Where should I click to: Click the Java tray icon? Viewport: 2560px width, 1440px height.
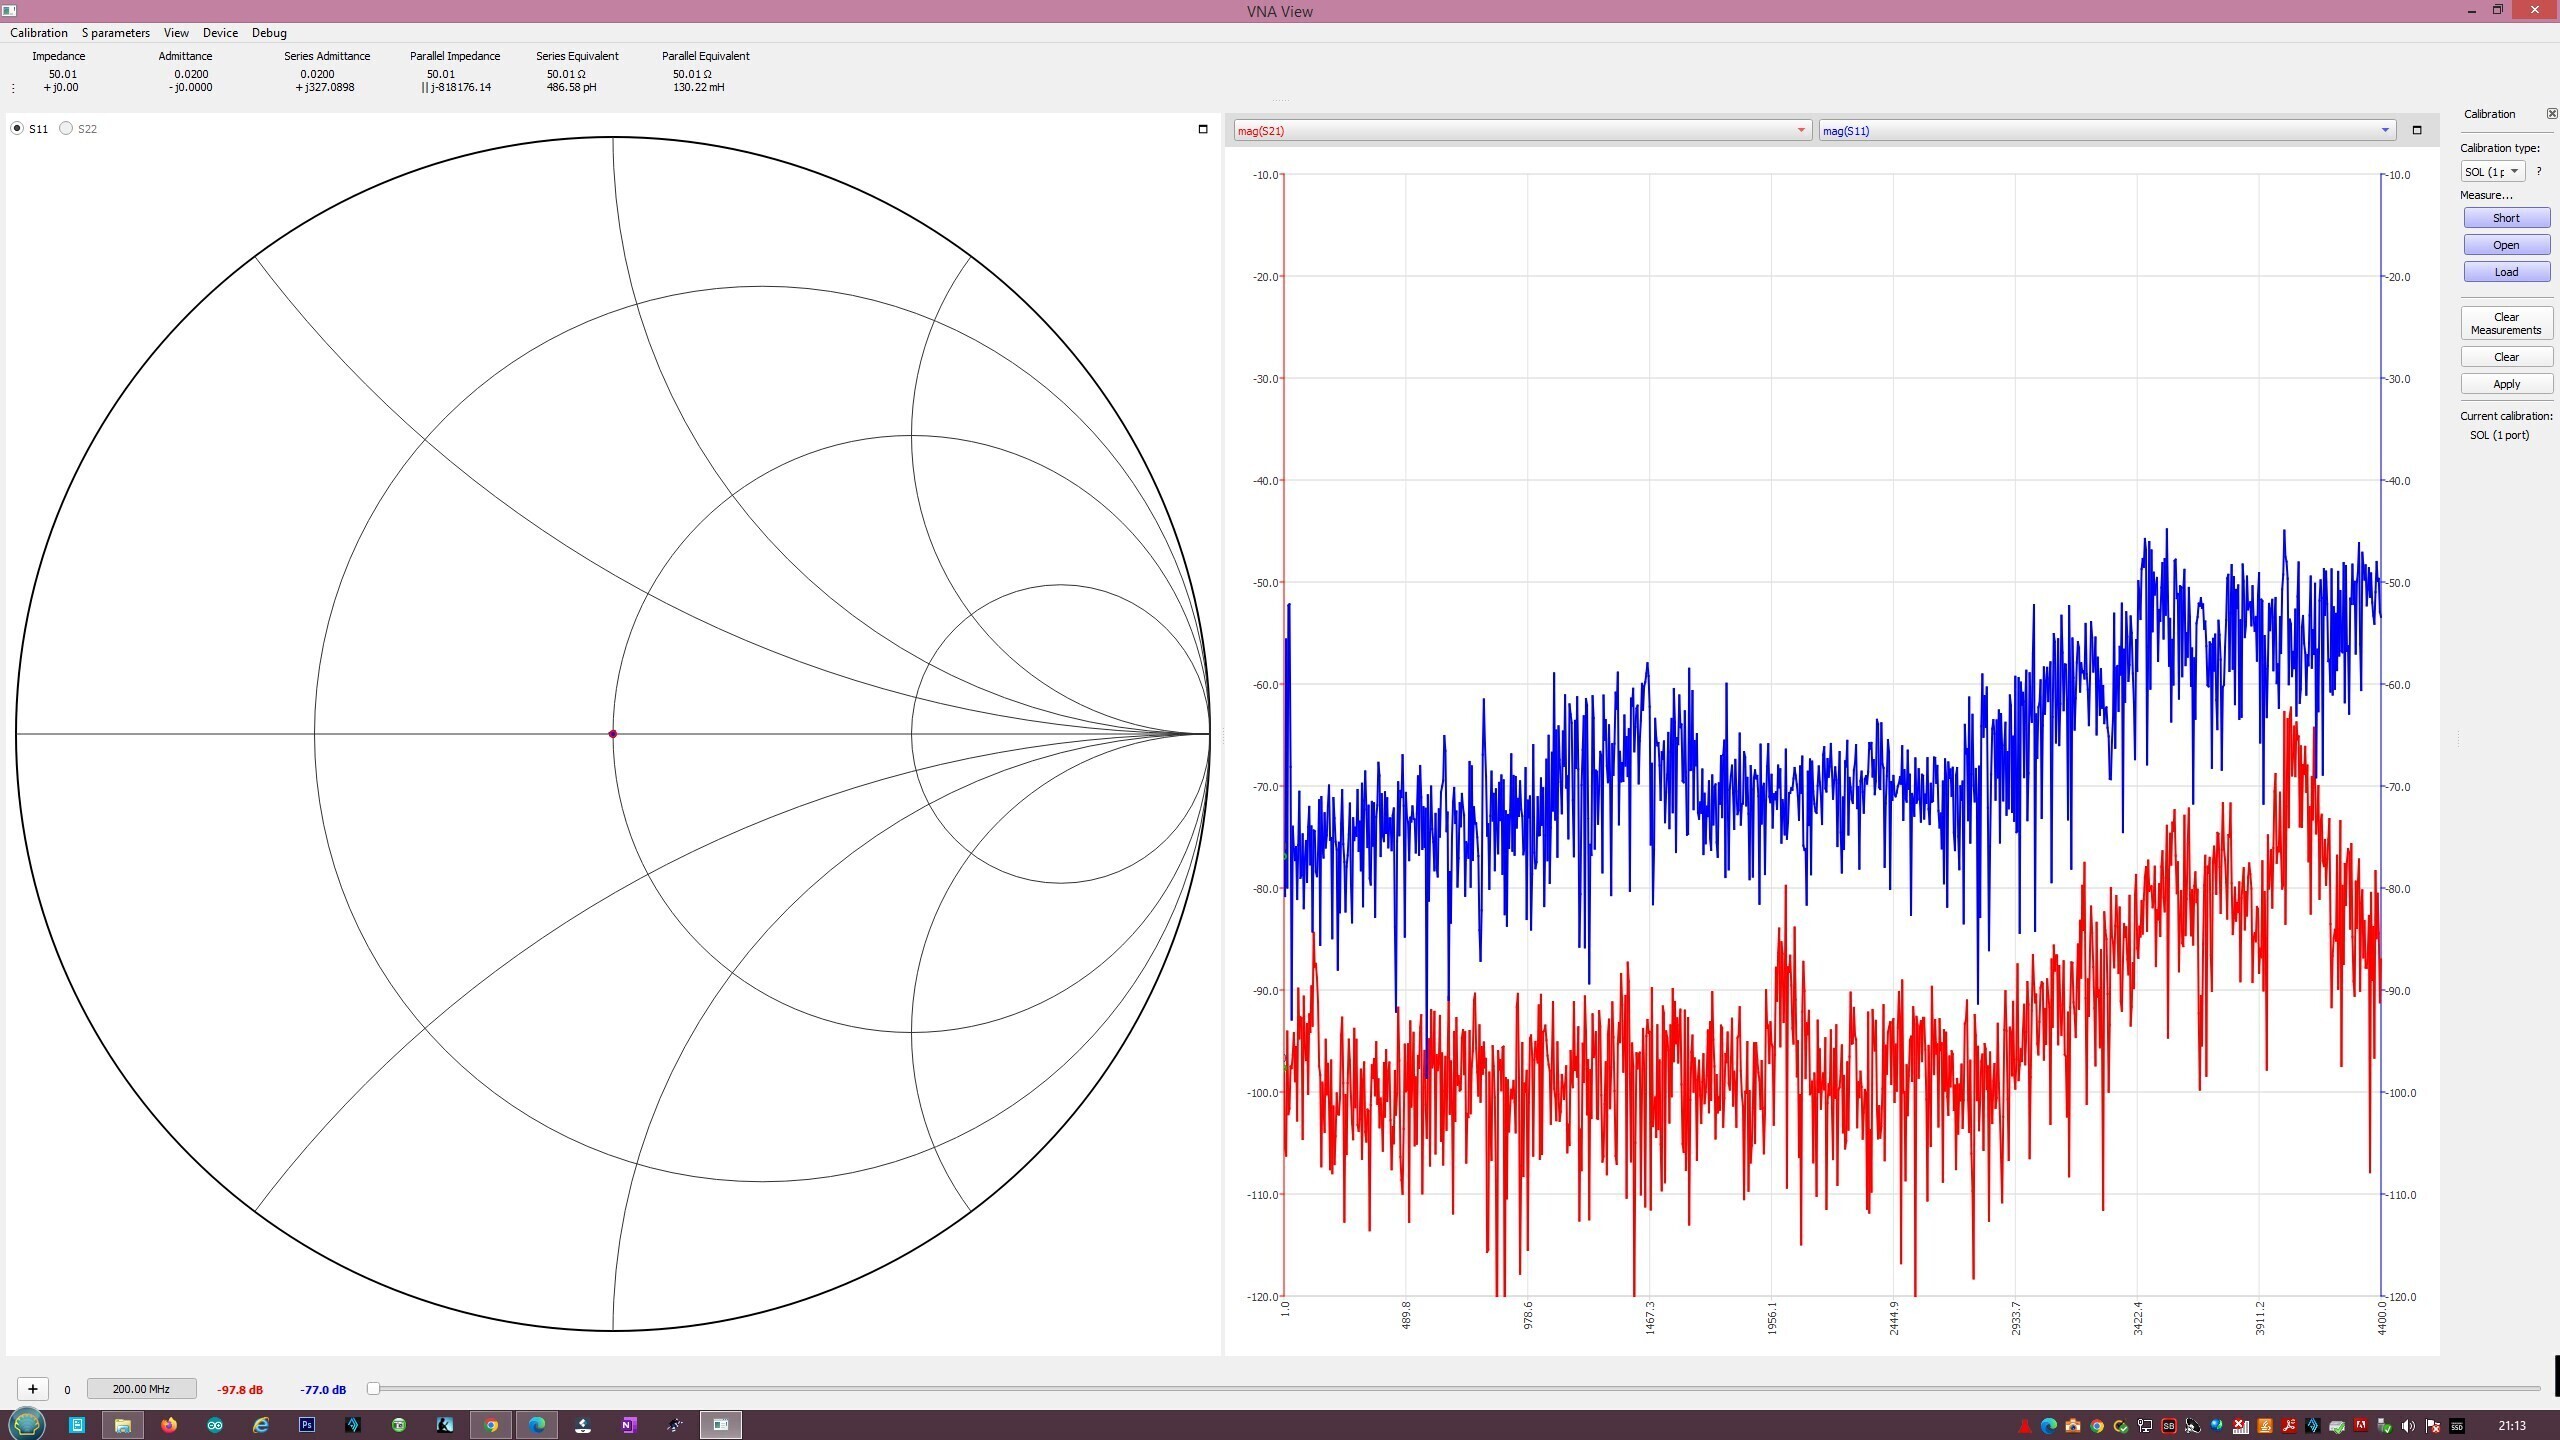[2265, 1426]
